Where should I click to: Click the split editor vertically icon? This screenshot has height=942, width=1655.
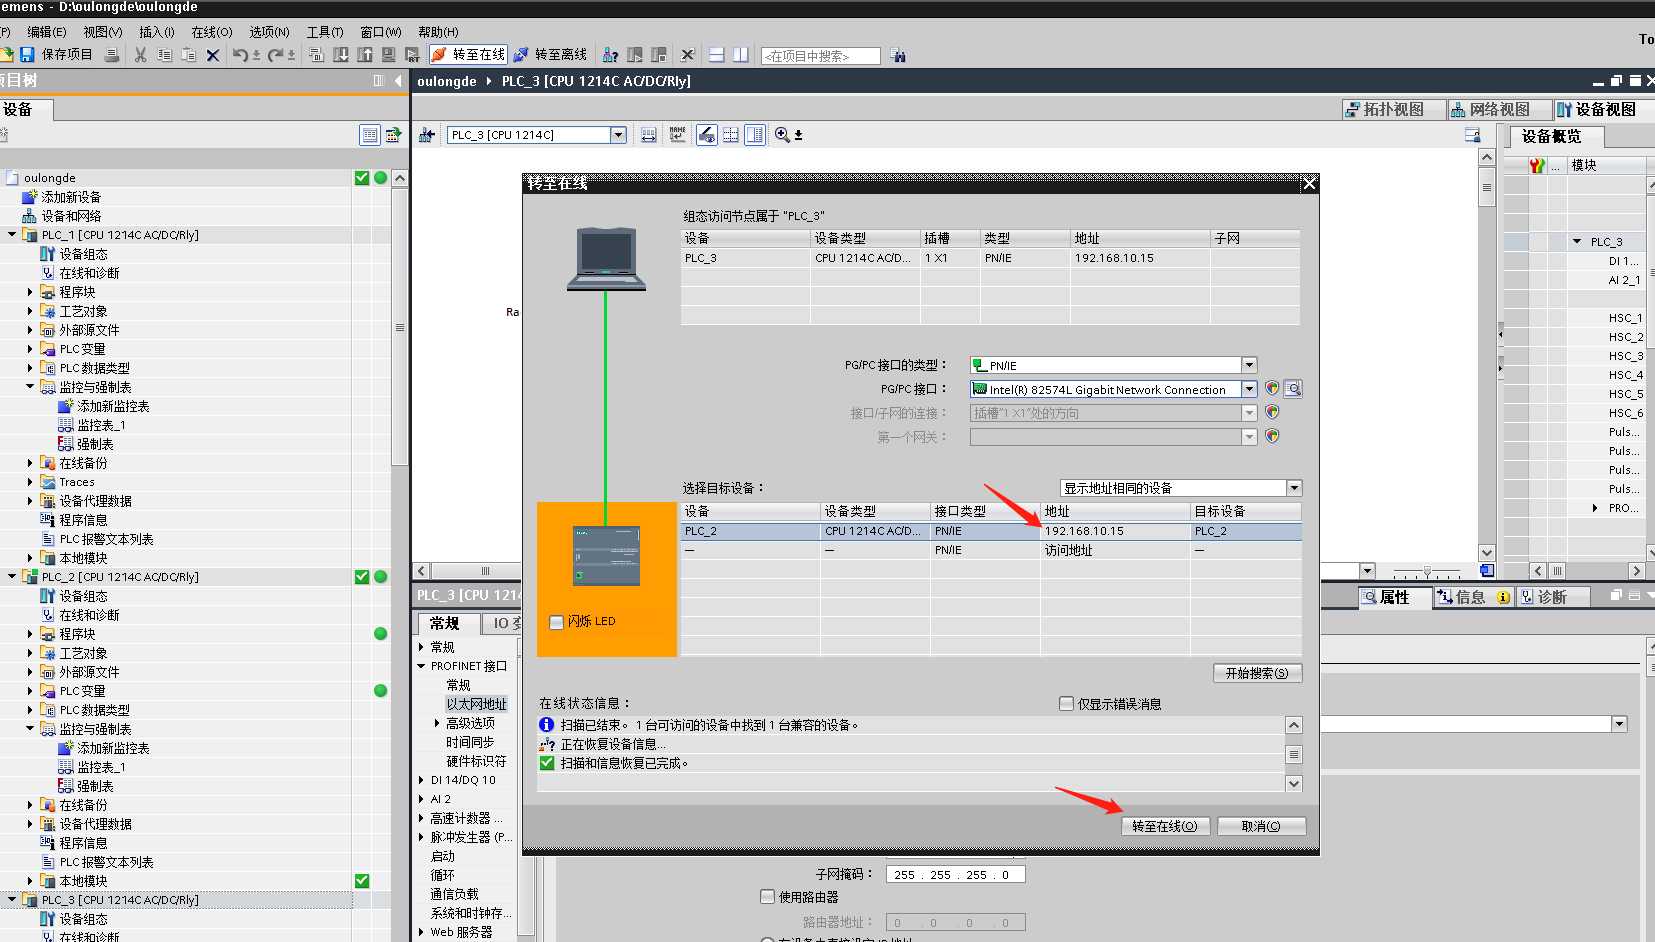[741, 55]
